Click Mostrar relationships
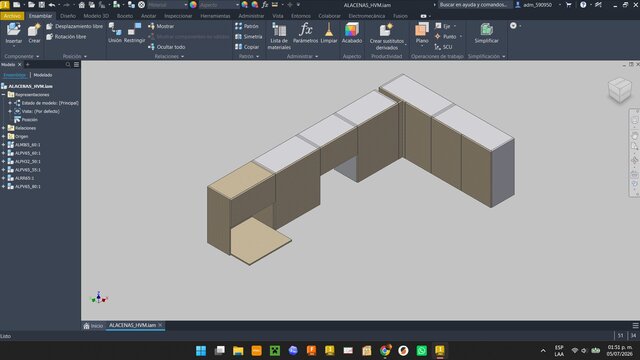 161,26
